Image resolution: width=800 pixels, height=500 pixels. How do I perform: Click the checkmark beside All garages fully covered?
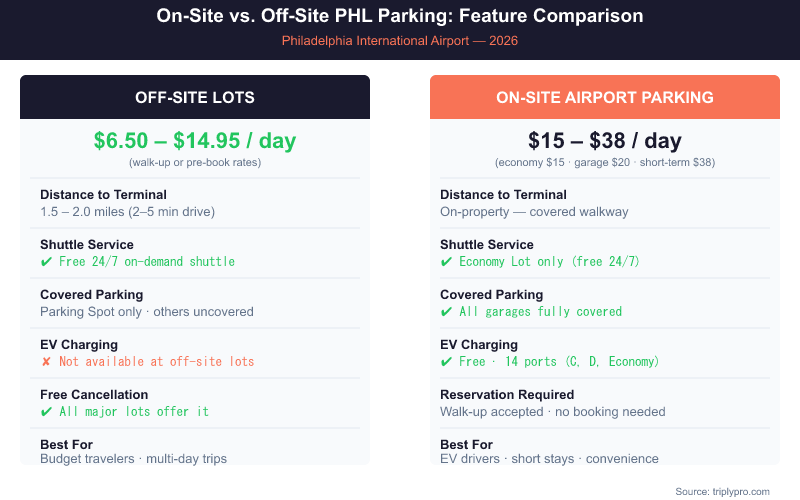point(446,312)
